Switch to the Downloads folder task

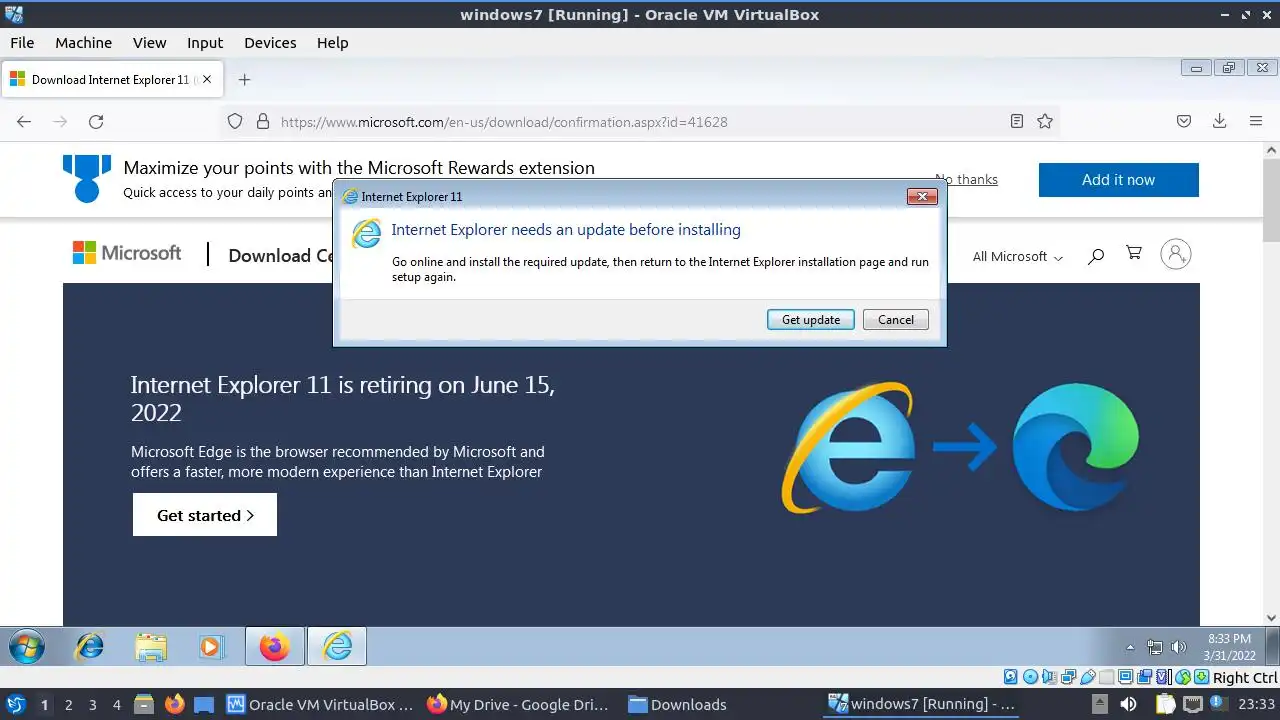(x=678, y=704)
